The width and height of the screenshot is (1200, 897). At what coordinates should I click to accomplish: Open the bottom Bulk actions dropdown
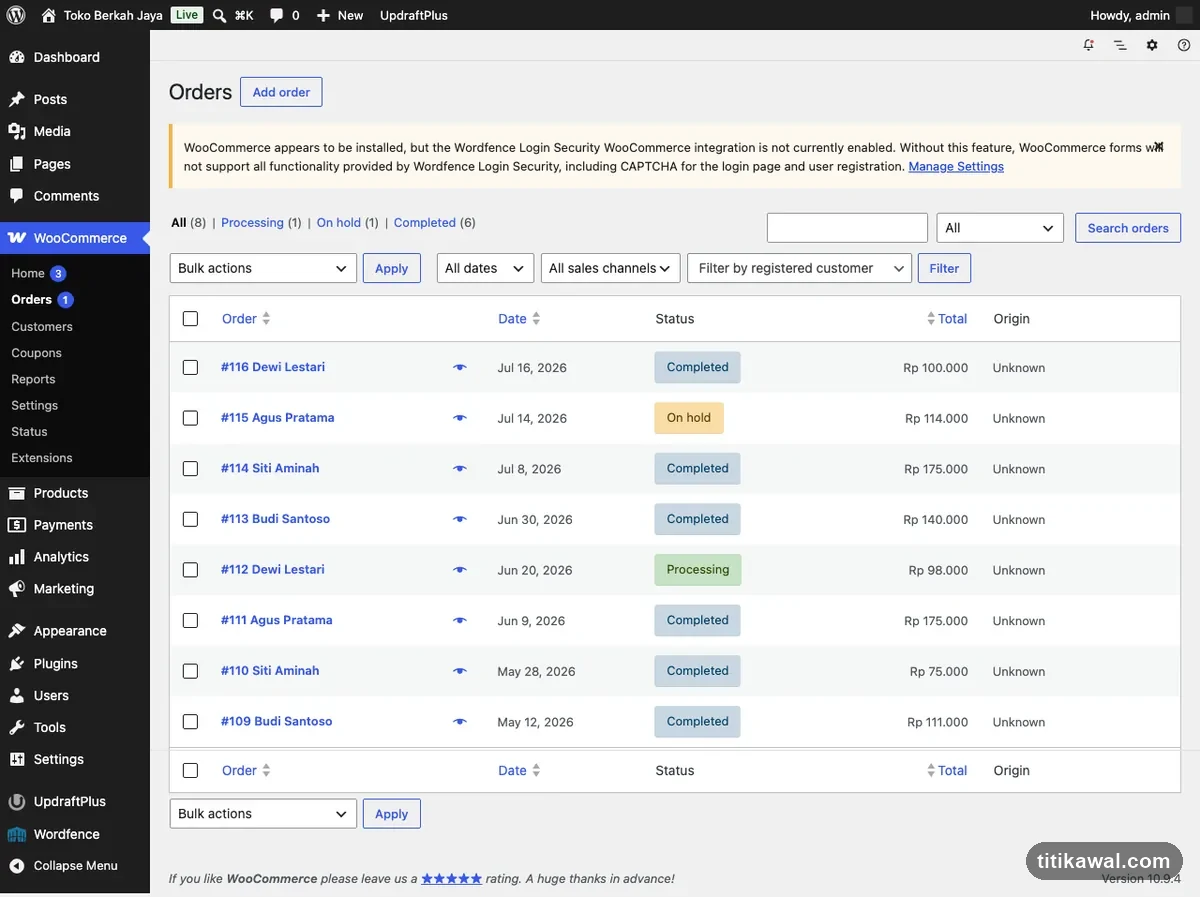(263, 814)
